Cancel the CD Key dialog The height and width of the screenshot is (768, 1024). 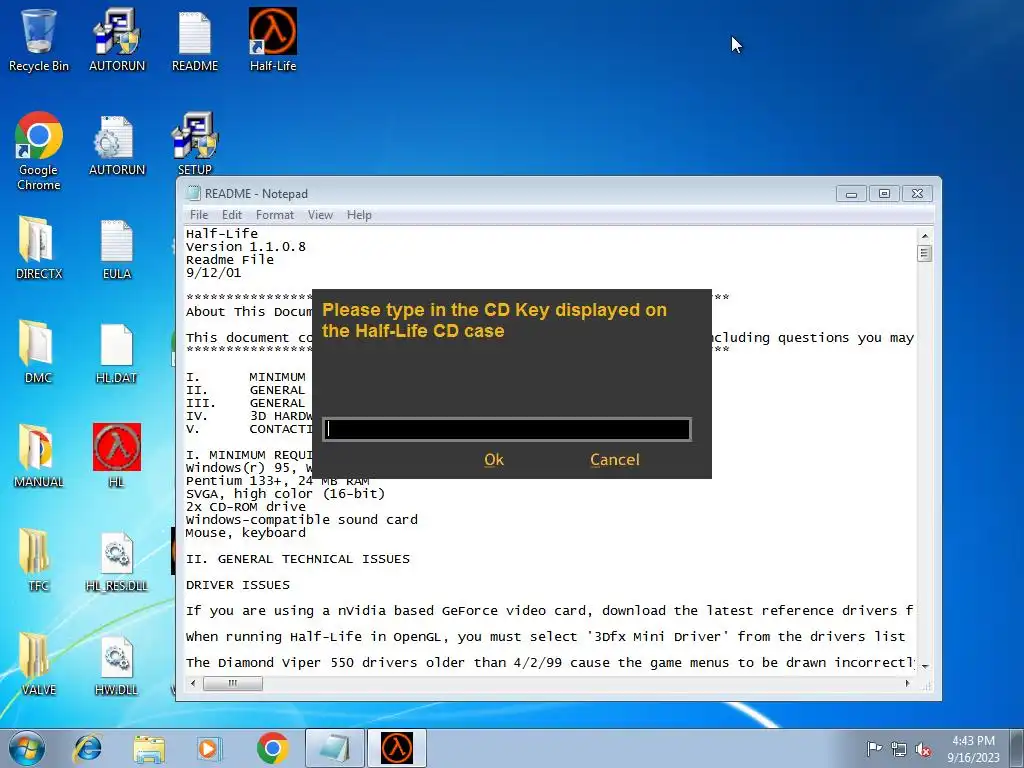pyautogui.click(x=615, y=460)
